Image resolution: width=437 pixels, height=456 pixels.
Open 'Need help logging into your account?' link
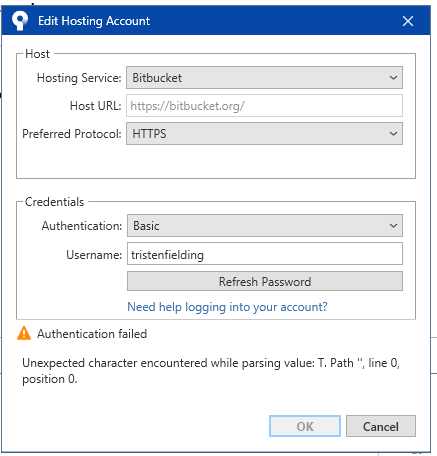coord(227,307)
